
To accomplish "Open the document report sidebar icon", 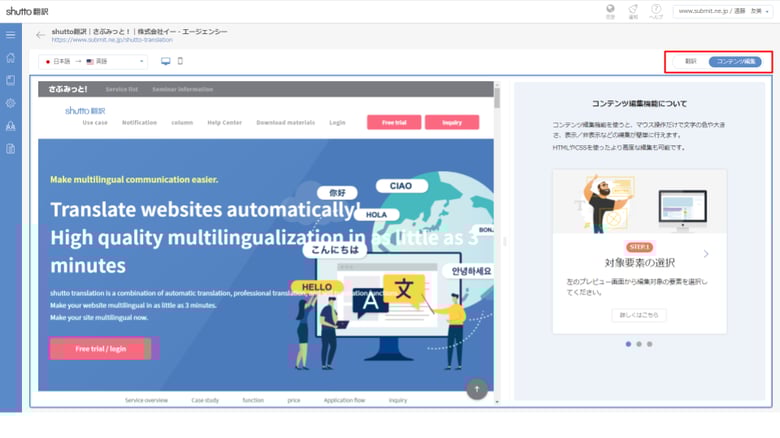I will (10, 149).
